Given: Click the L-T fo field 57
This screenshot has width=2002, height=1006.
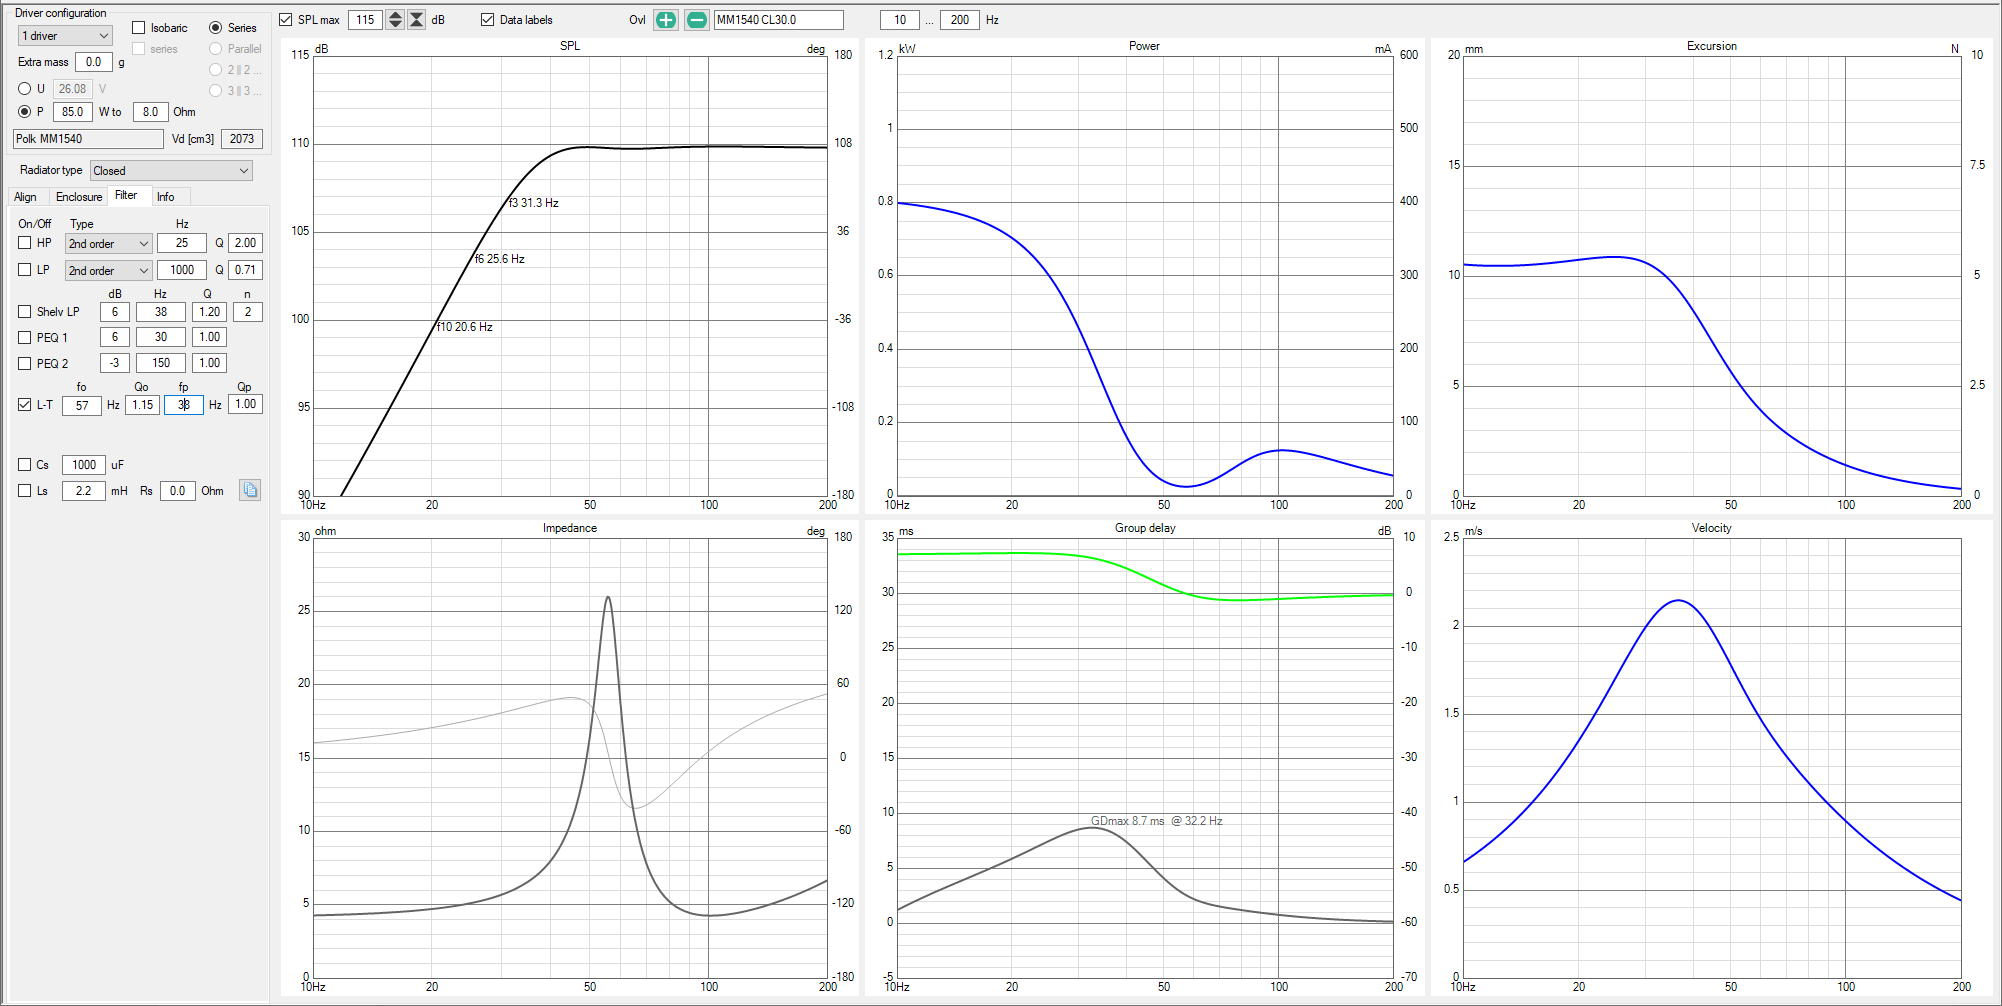Looking at the screenshot, I should click(82, 405).
